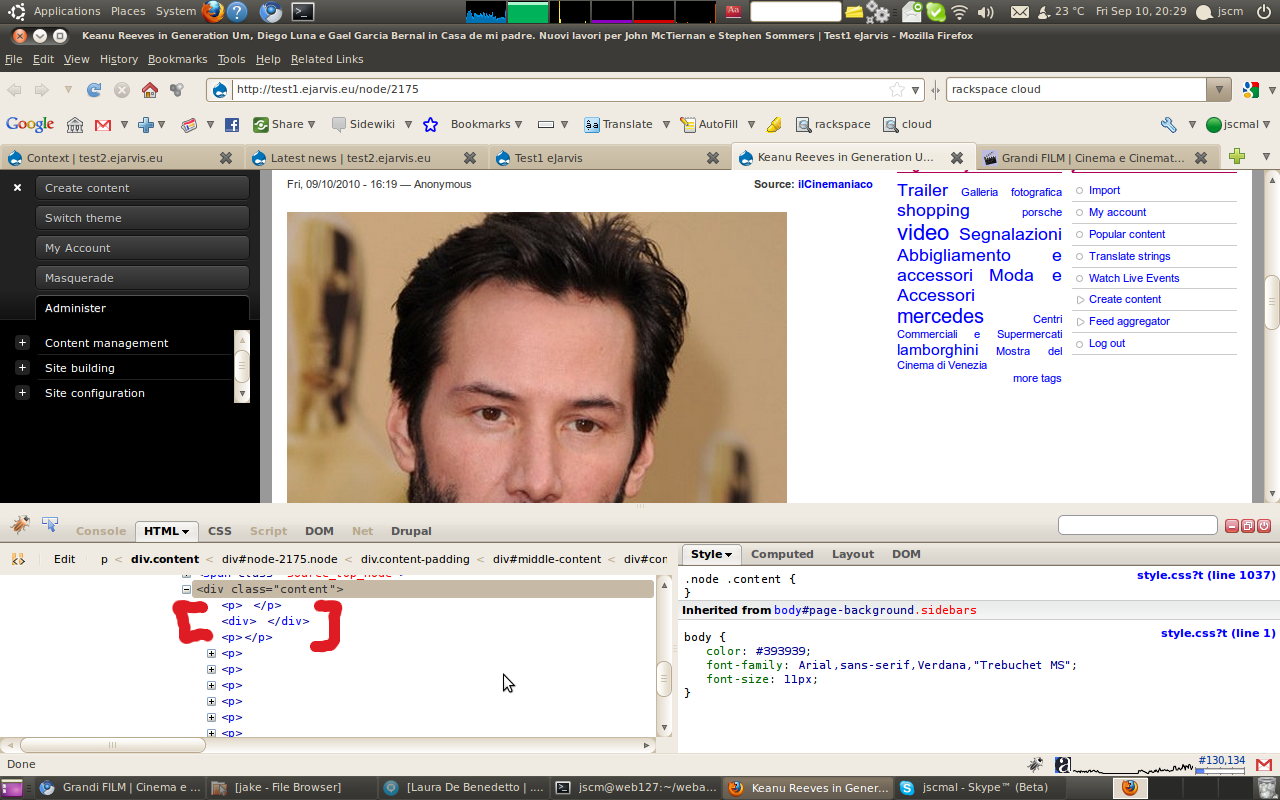Click the Google logo on the toolbar

30,125
